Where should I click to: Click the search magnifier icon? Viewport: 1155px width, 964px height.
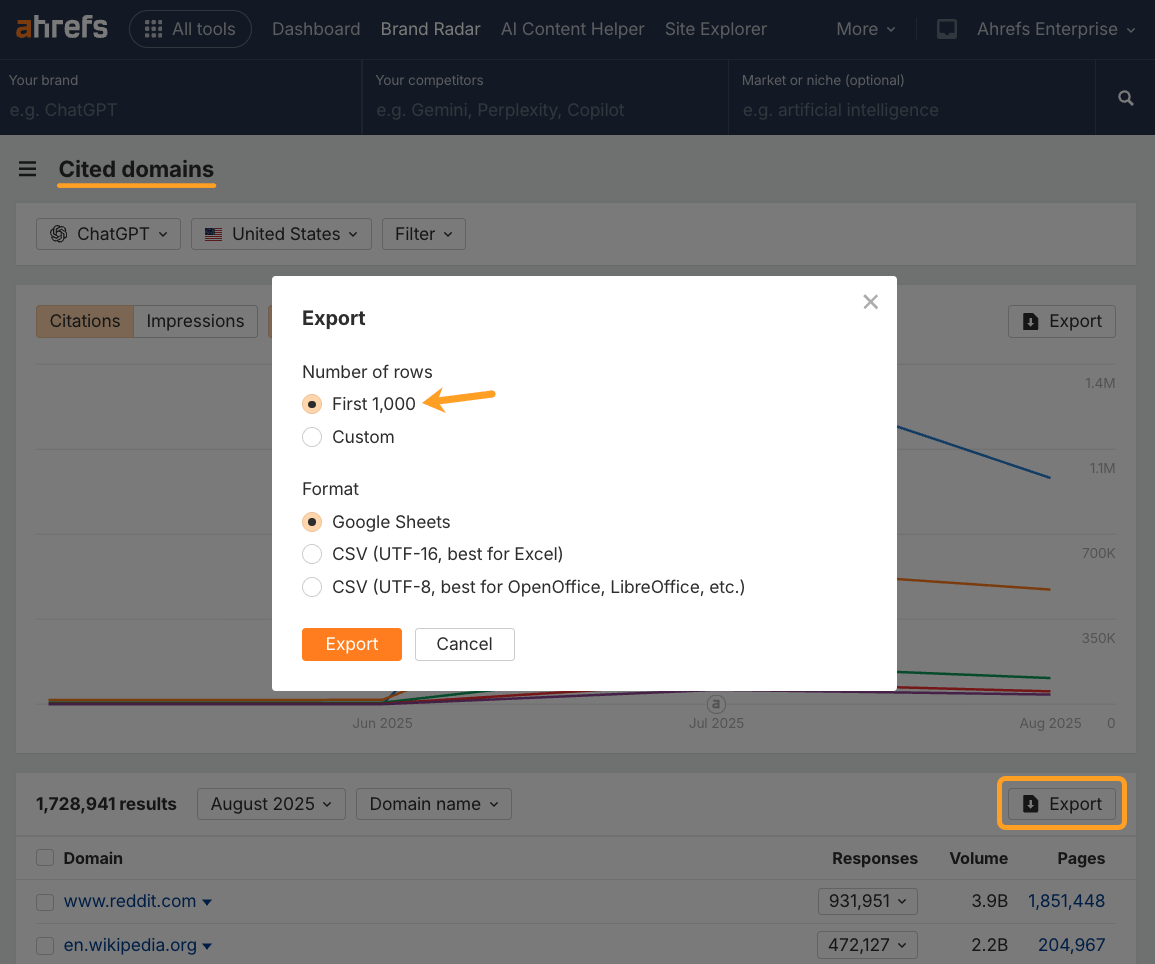point(1125,97)
